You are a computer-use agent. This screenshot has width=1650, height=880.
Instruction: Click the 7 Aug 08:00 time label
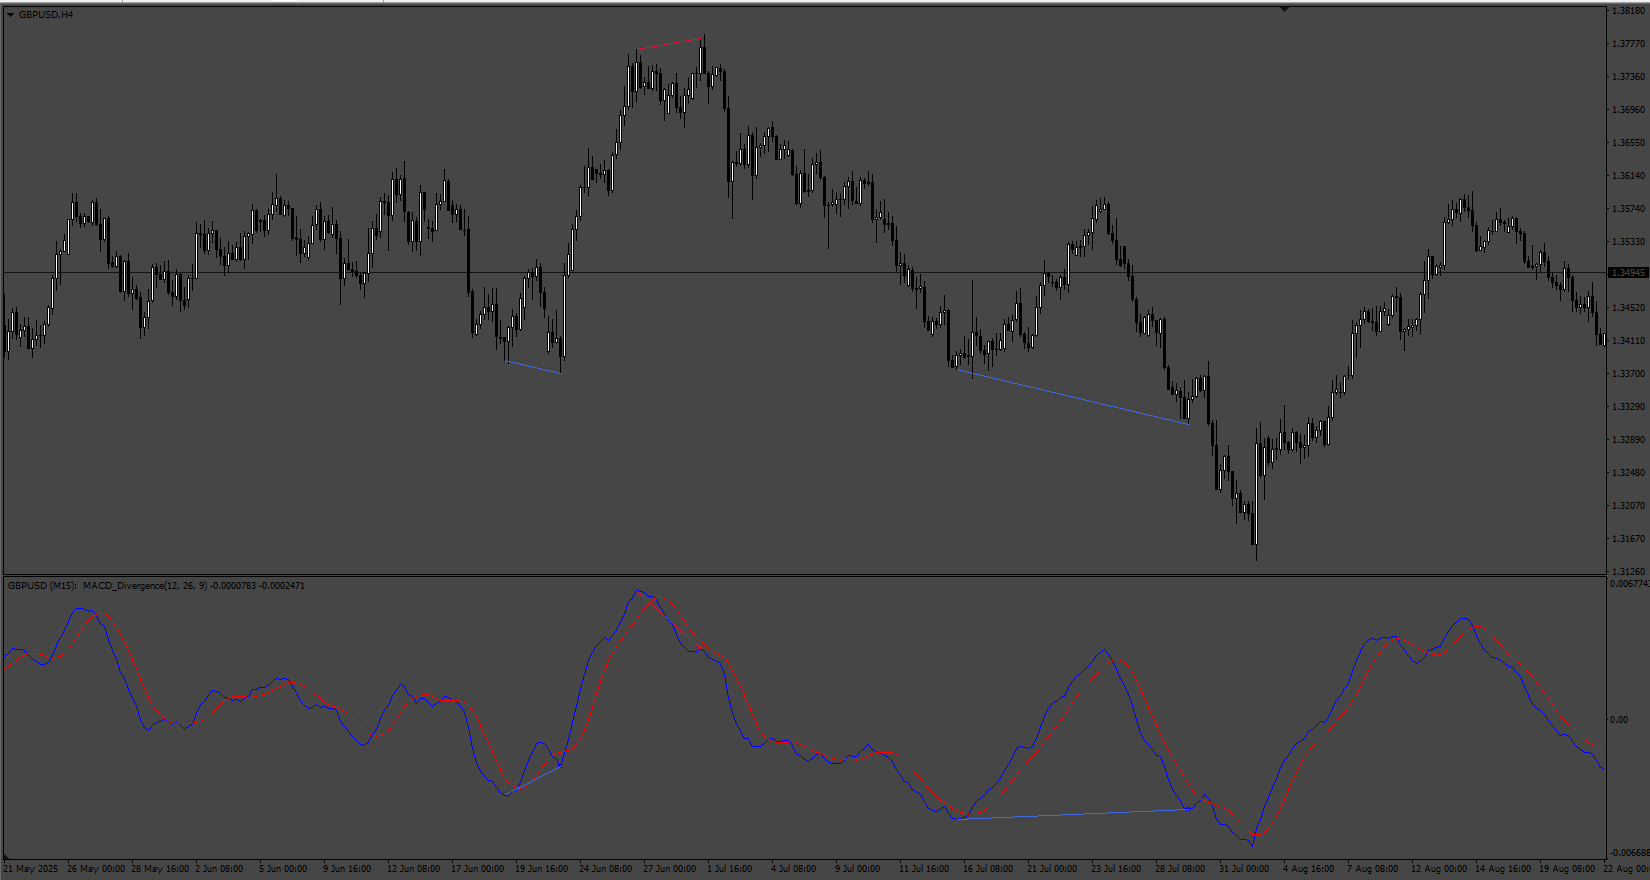click(1373, 869)
